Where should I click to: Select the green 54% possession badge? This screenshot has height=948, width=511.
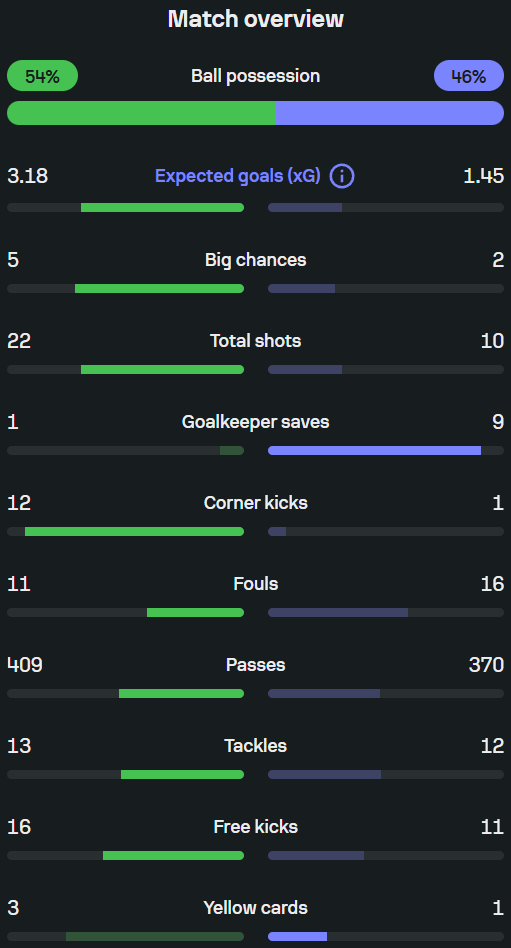[42, 76]
